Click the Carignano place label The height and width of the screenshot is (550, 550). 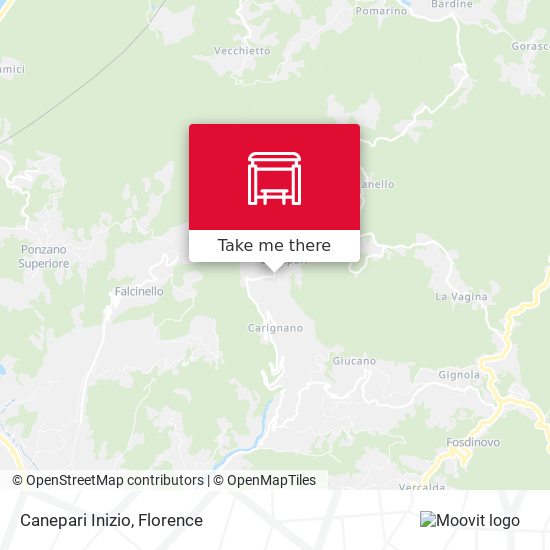pos(275,328)
